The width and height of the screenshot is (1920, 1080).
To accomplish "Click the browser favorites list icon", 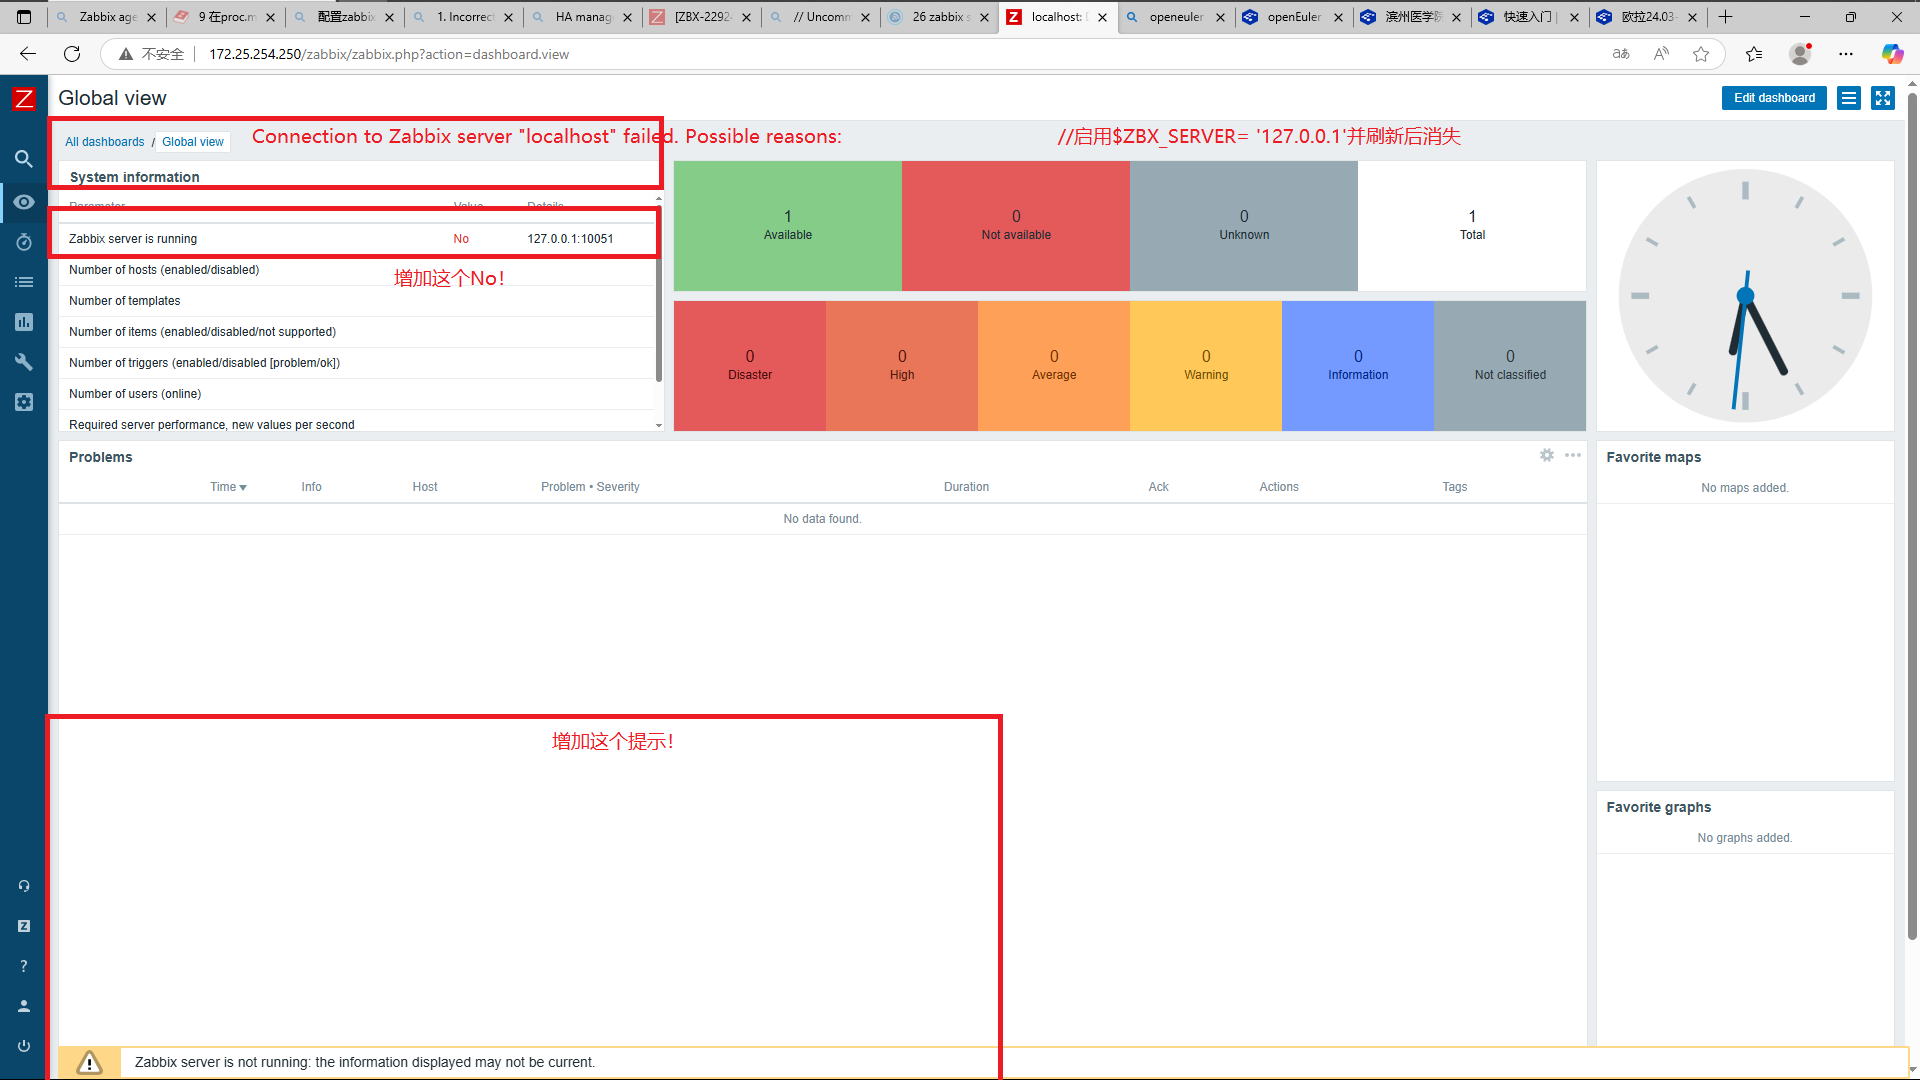I will [1754, 54].
